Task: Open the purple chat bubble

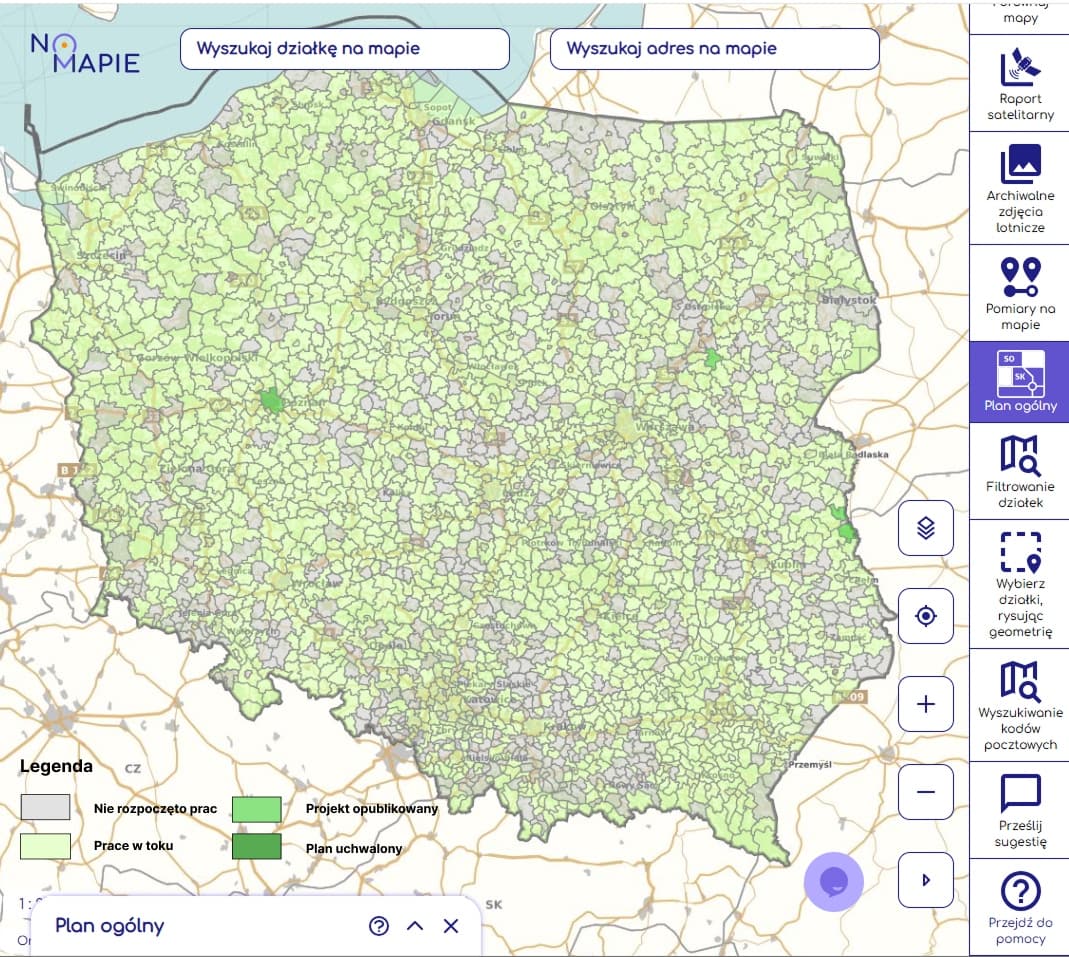Action: (x=834, y=881)
